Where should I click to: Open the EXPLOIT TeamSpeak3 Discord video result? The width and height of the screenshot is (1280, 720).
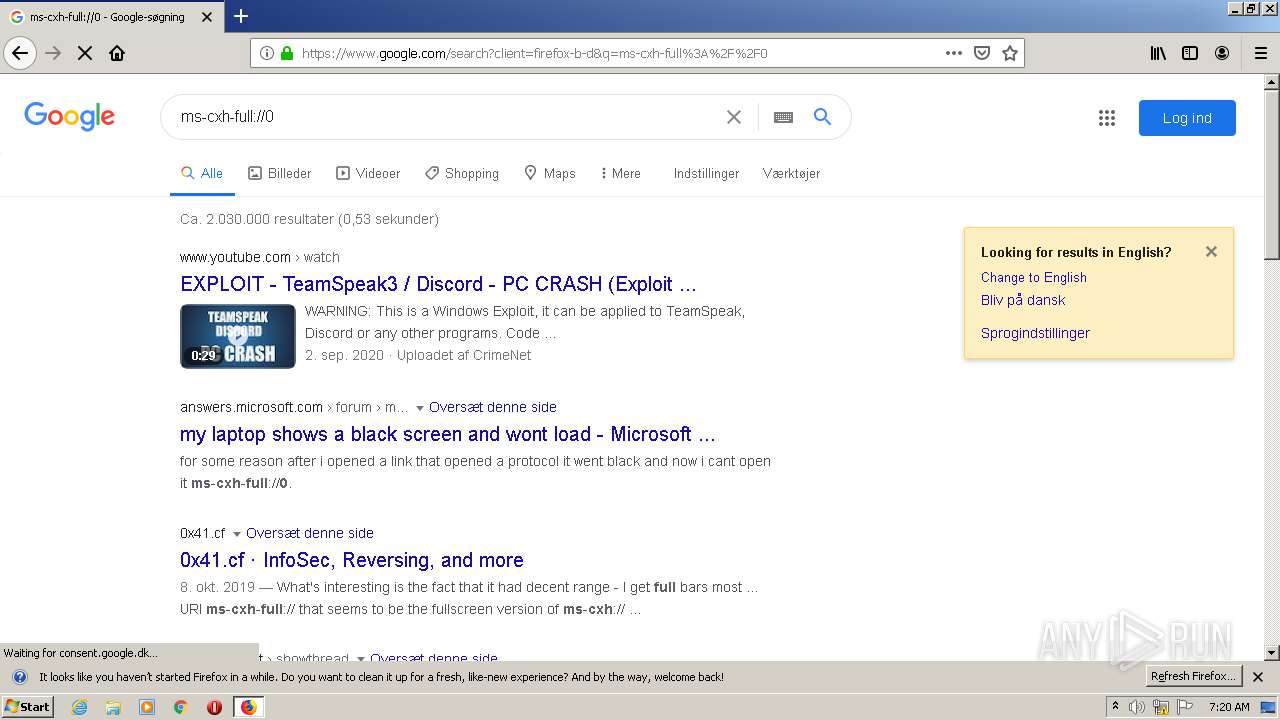pyautogui.click(x=438, y=284)
